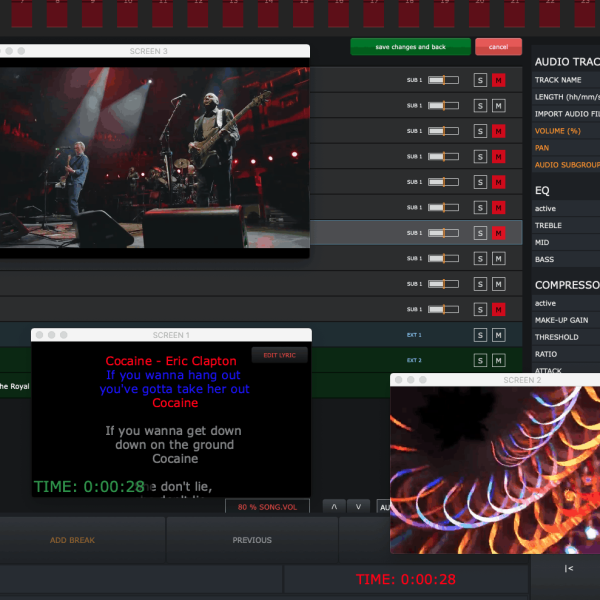Viewport: 600px width, 600px height.
Task: Unmute the highlighted selected track row
Action: (498, 233)
